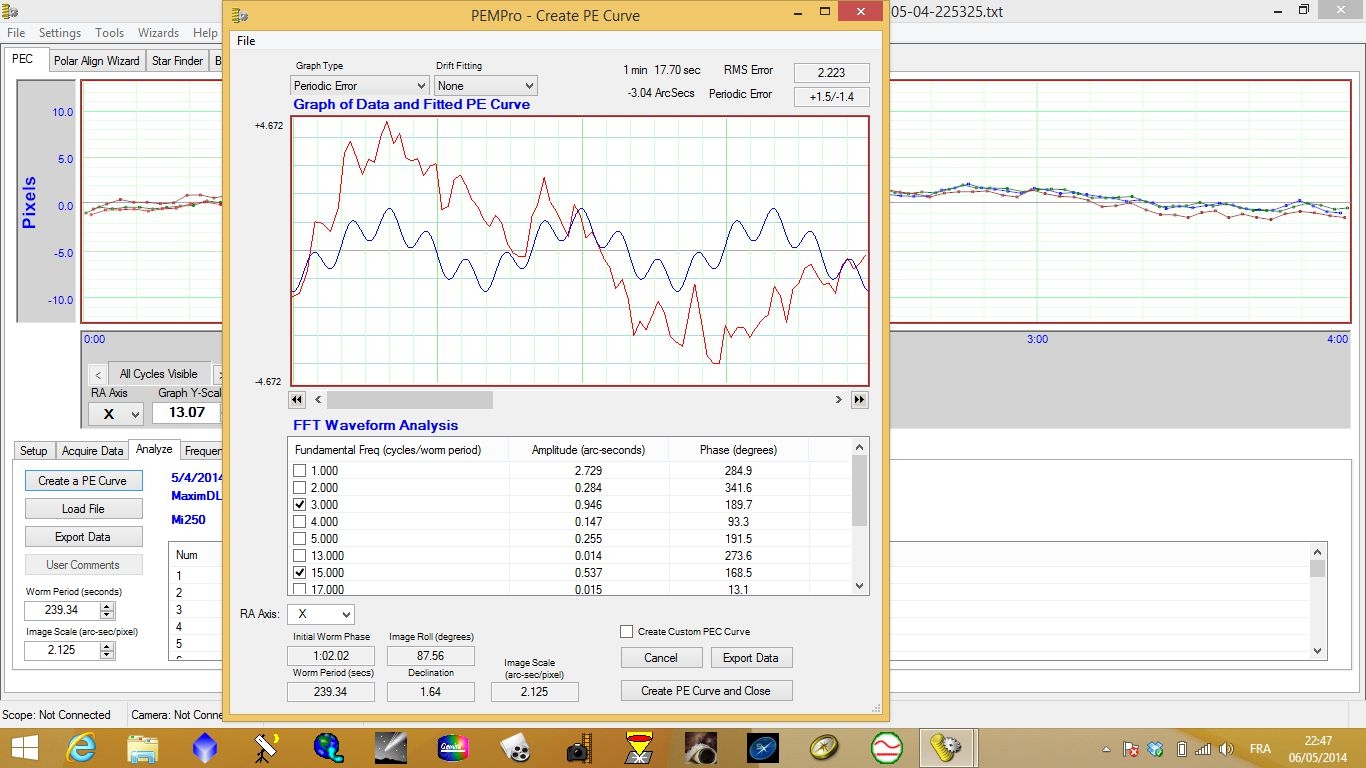Click the Load File button

(83, 509)
